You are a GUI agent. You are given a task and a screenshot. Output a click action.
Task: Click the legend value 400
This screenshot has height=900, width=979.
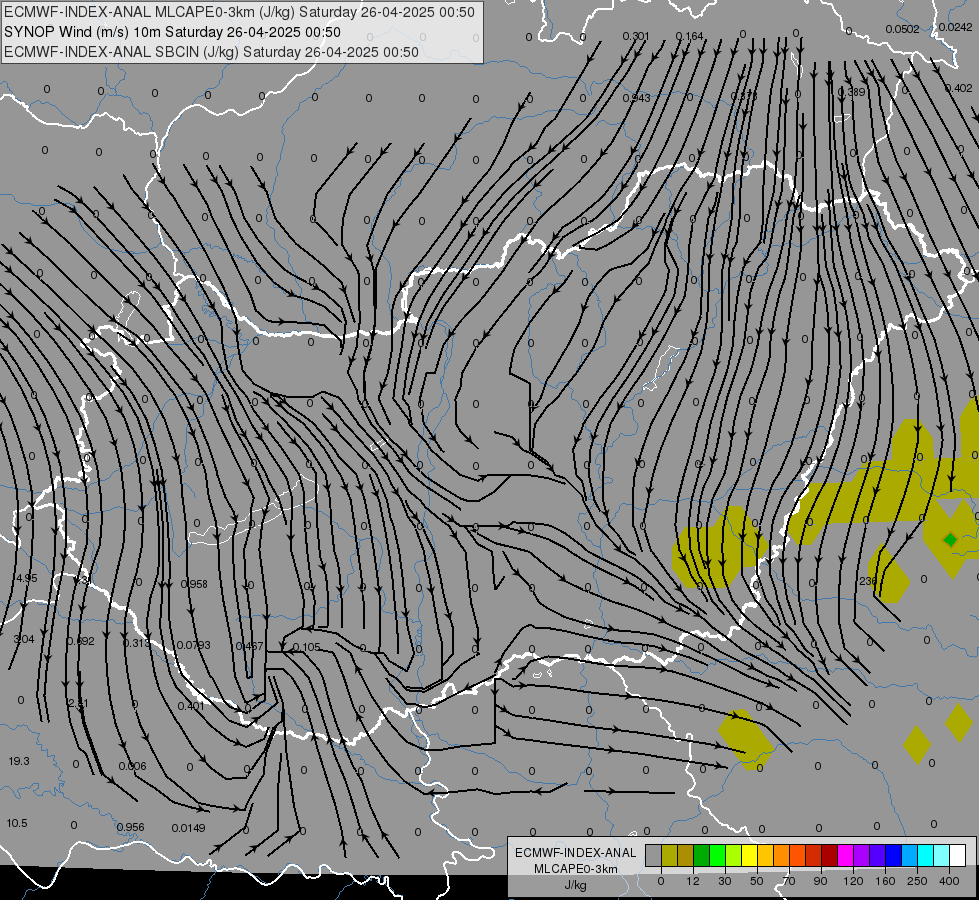coord(949,881)
